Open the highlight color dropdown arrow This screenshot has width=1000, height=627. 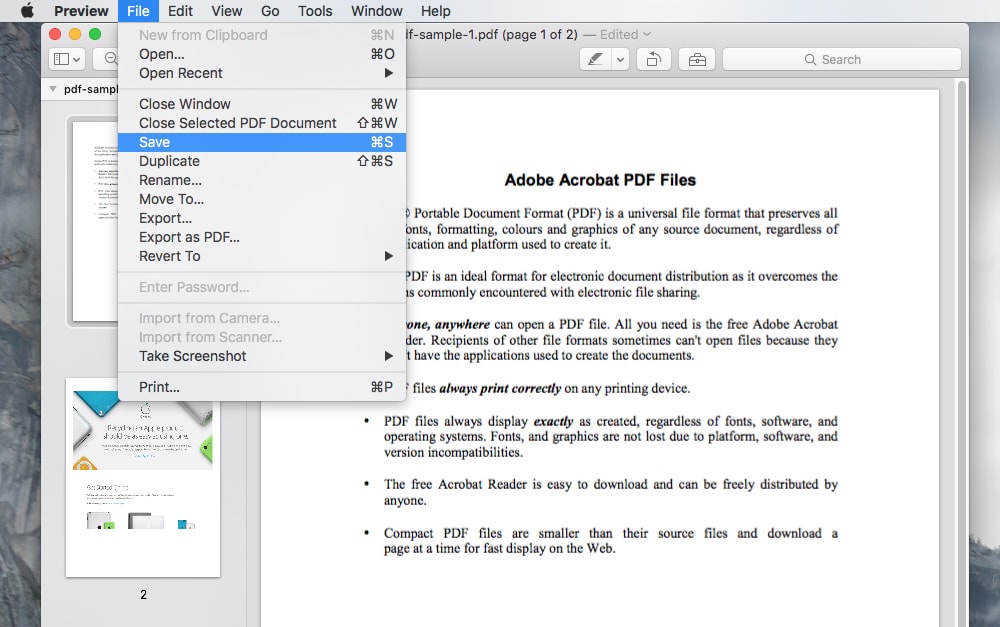[620, 59]
